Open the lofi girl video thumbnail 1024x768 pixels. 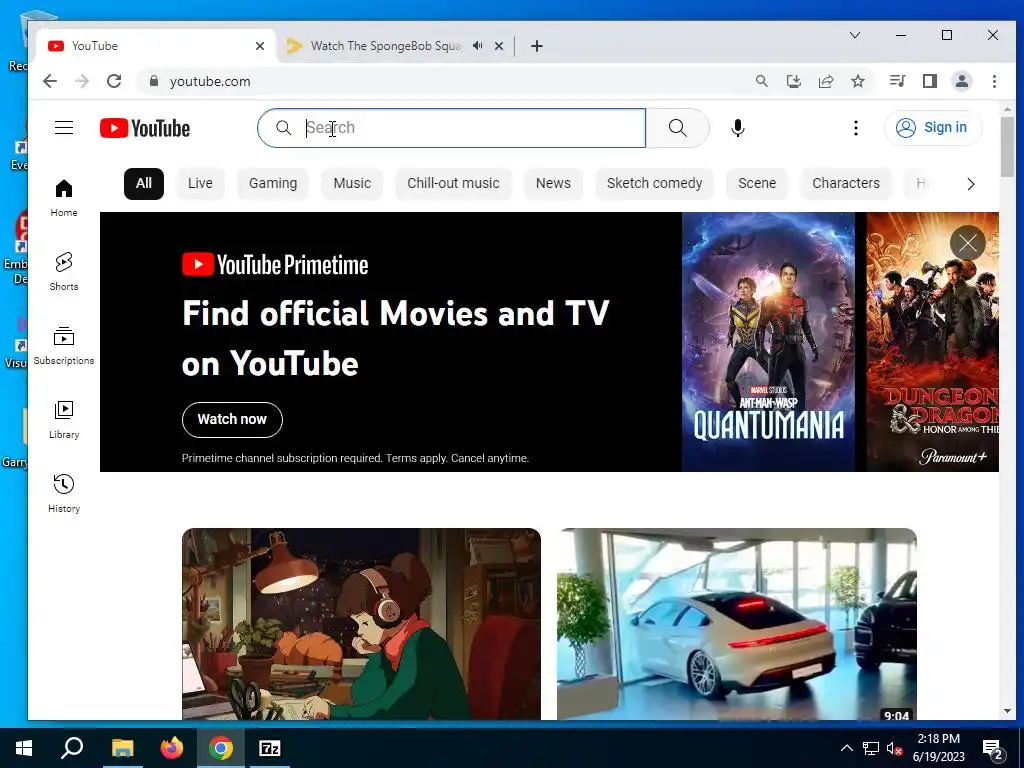pyautogui.click(x=361, y=624)
